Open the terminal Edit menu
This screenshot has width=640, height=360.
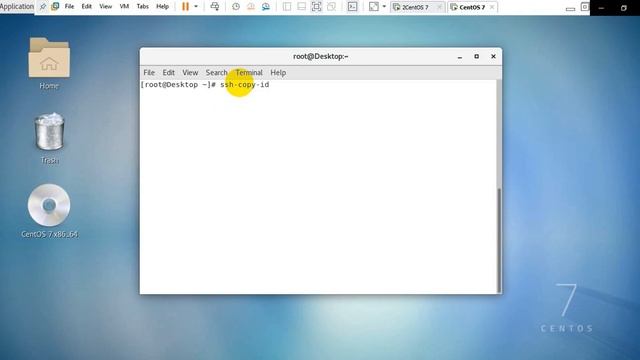tap(169, 73)
